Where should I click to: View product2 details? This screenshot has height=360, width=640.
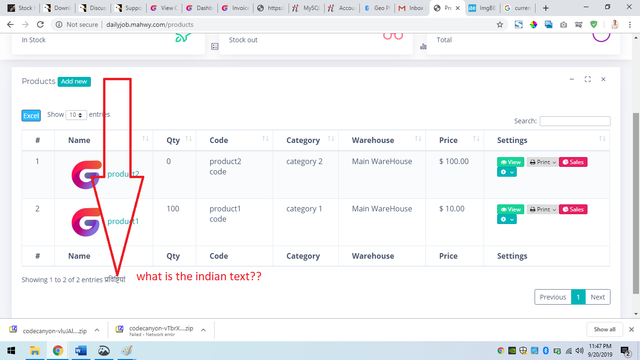pos(511,162)
